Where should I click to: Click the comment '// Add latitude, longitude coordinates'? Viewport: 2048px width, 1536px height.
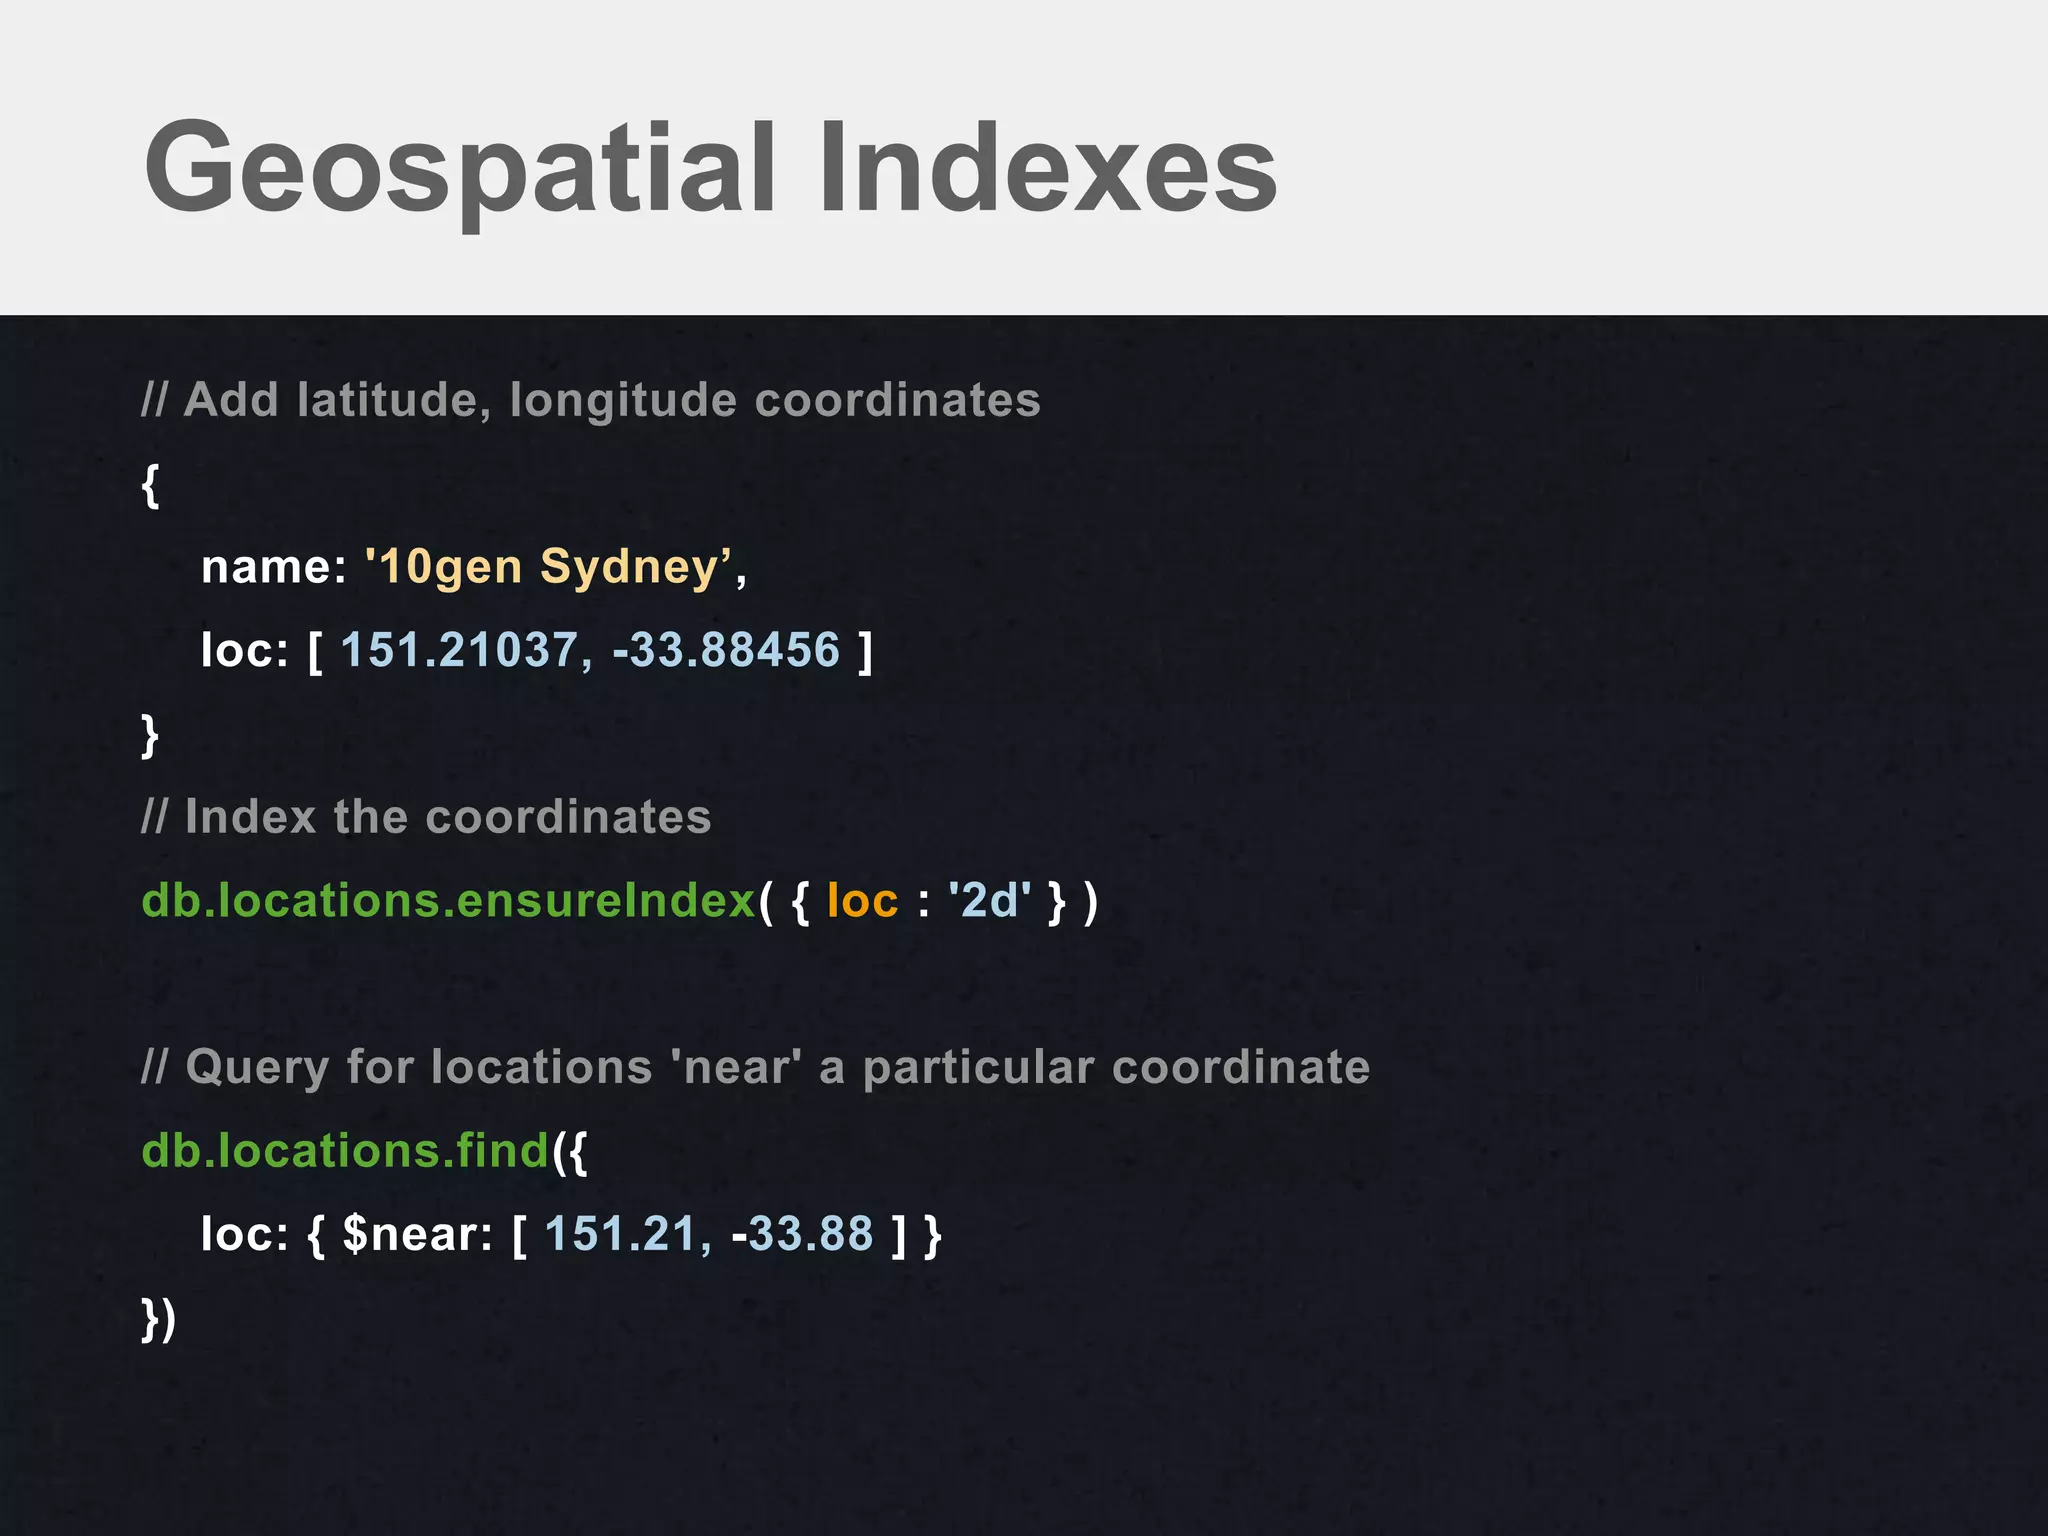click(x=591, y=400)
